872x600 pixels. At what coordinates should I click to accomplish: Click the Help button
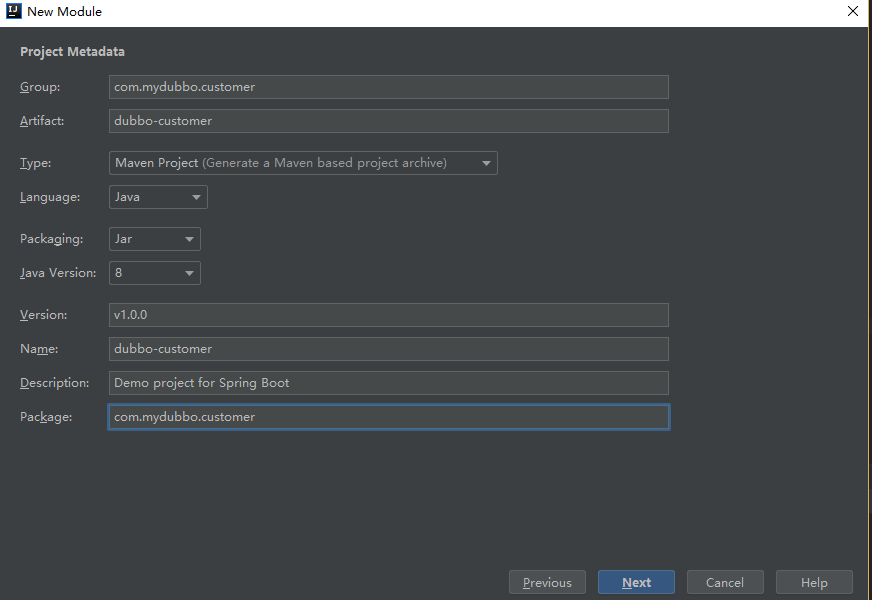click(x=814, y=582)
